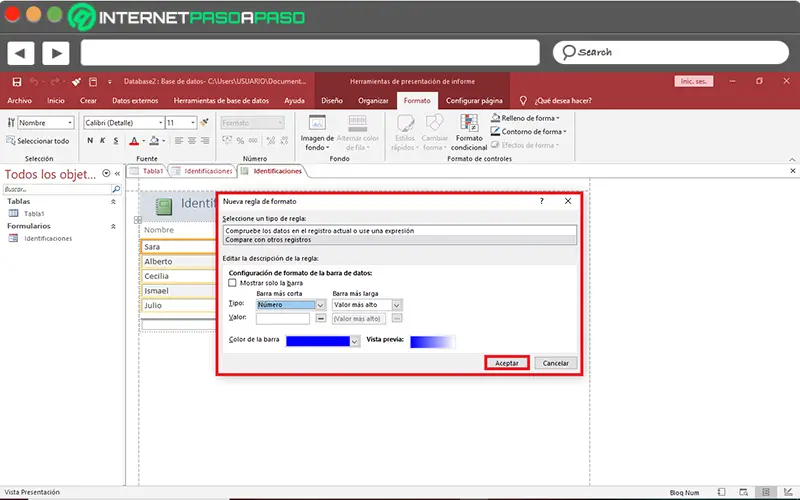This screenshot has width=800, height=500.
Task: Click the browser back arrow button
Action: point(21,53)
